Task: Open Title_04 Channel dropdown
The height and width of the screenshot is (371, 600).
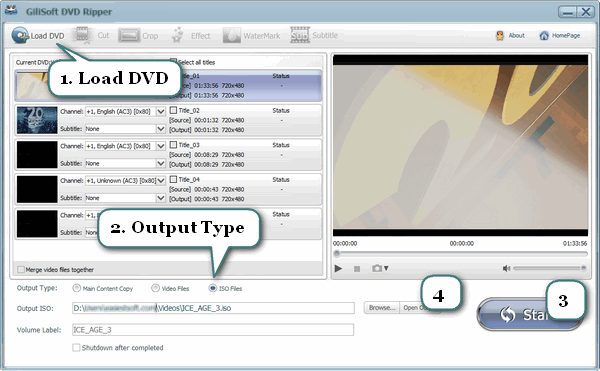Action: 161,181
